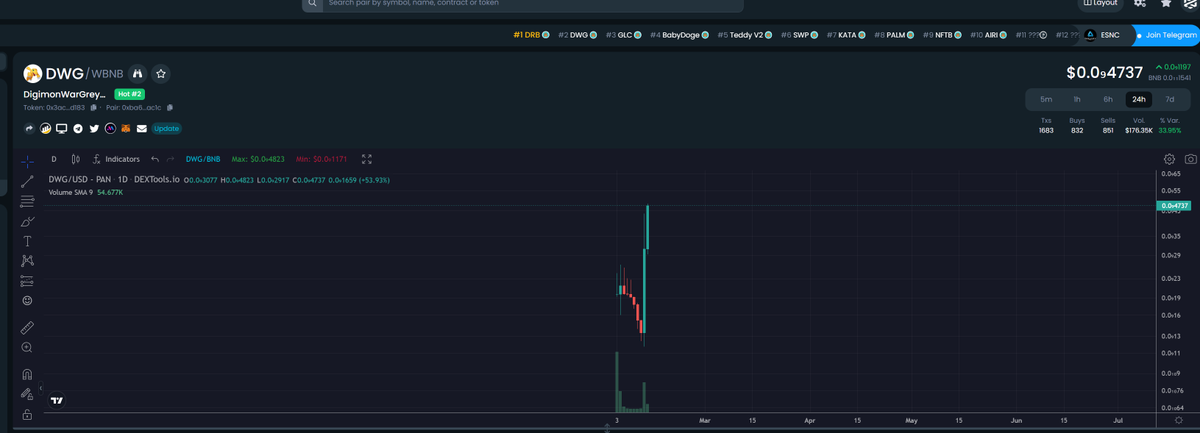Viewport: 1200px width, 433px height.
Task: Toggle stay-in-drawing-mode pencil lock
Action: (27, 394)
